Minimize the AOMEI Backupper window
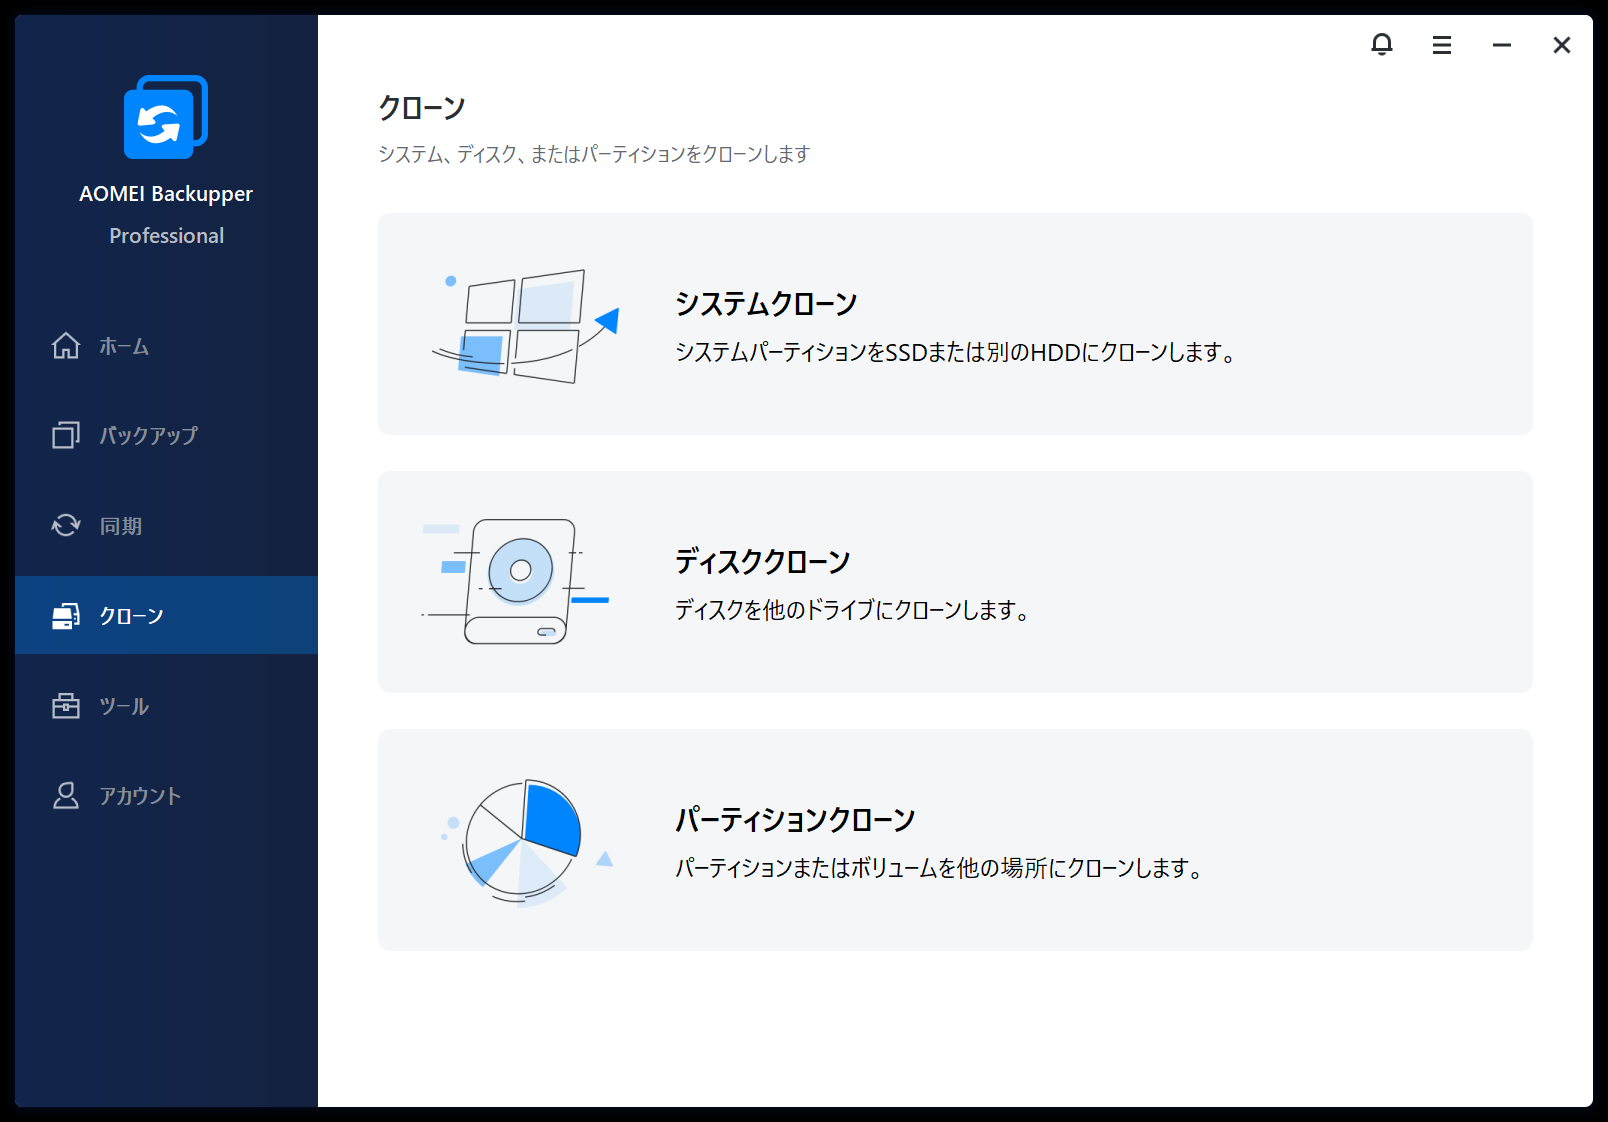This screenshot has height=1122, width=1608. pos(1502,45)
